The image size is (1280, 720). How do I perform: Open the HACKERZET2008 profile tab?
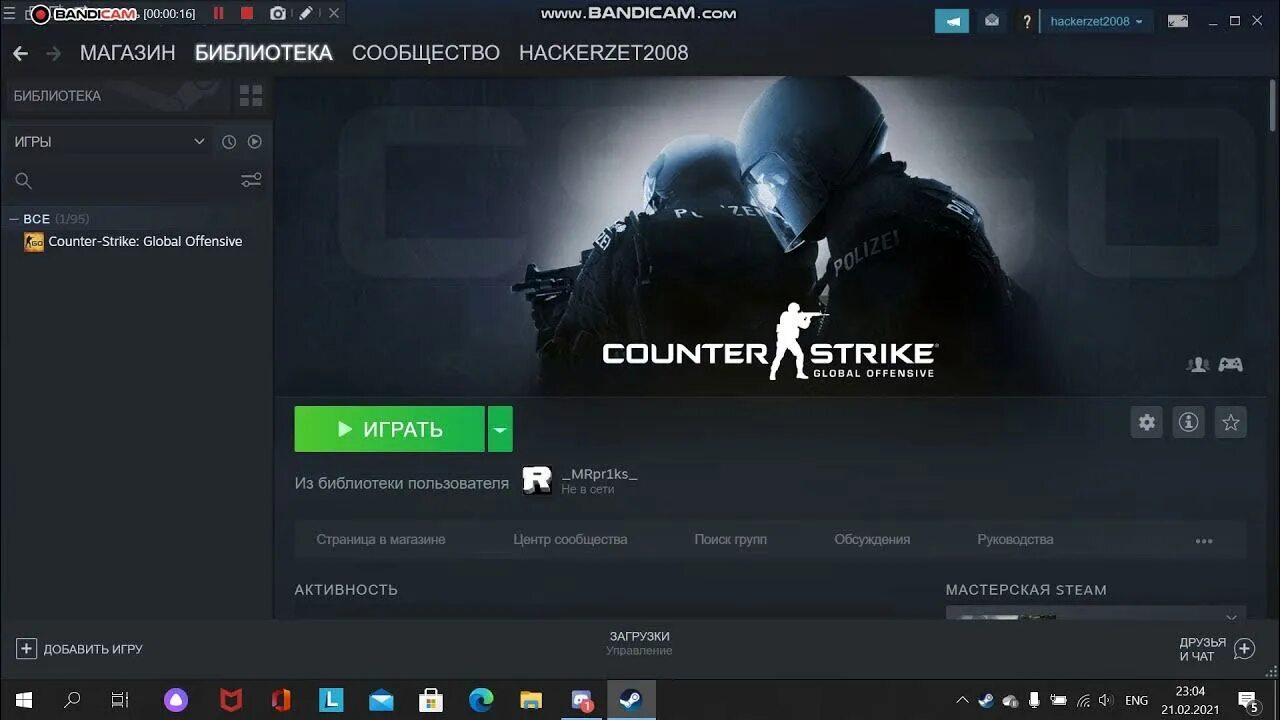[x=604, y=53]
